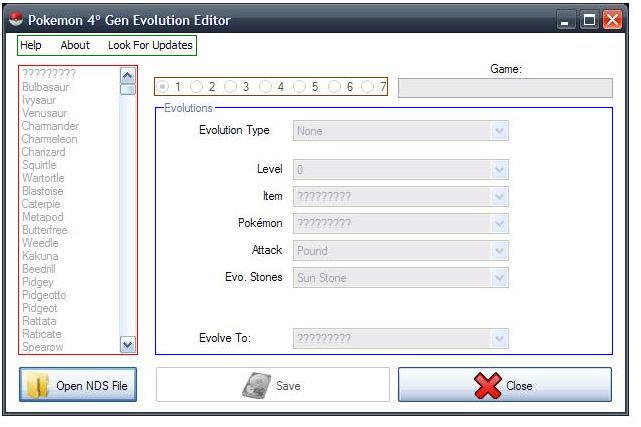641x427 pixels.
Task: Select Blastoise in the list
Action: point(43,191)
